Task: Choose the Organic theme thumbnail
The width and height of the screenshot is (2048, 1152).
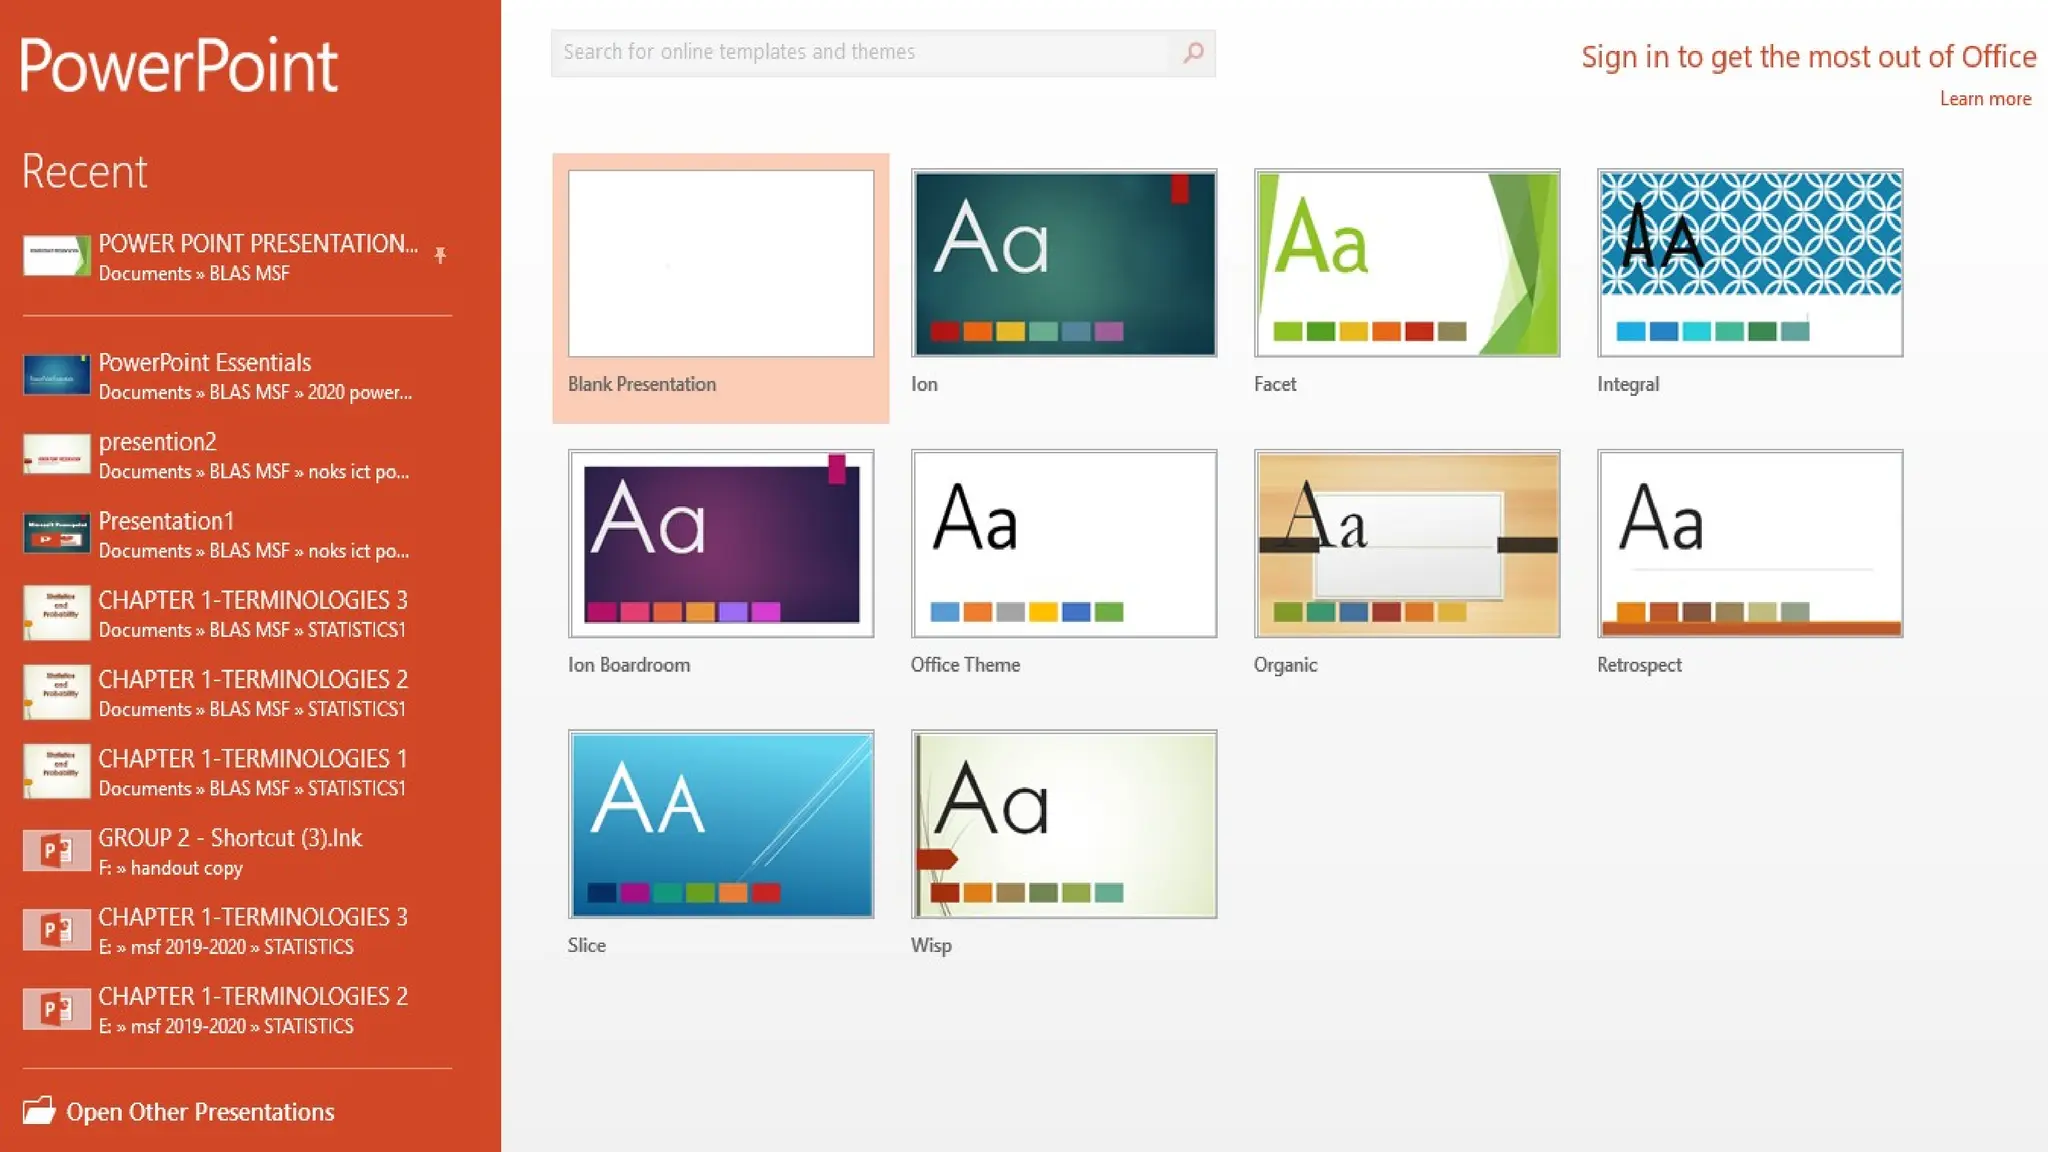Action: [x=1406, y=544]
